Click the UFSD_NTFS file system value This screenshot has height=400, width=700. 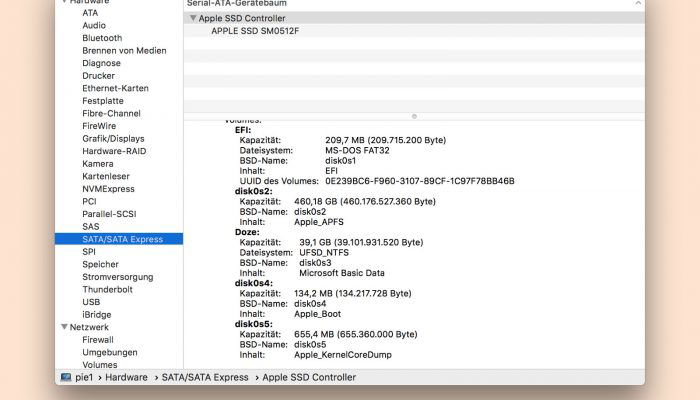(324, 253)
